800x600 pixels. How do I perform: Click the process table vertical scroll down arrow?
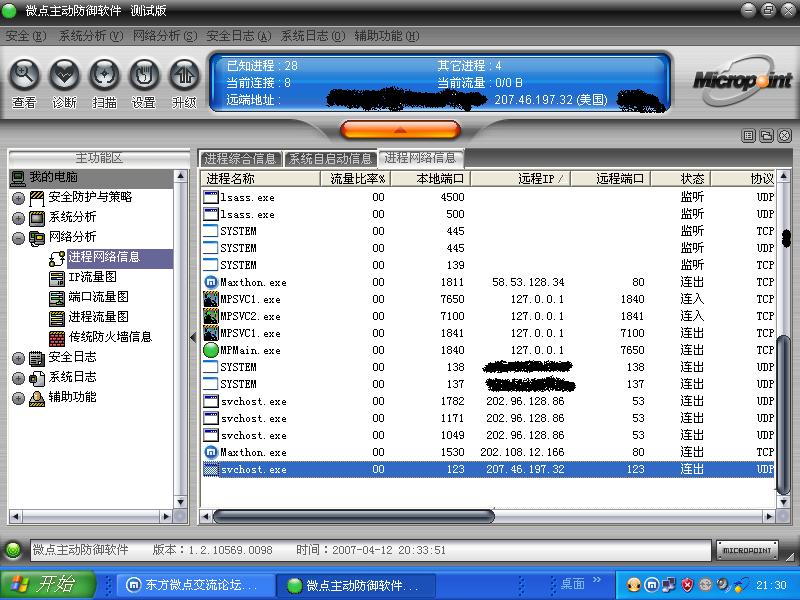784,502
